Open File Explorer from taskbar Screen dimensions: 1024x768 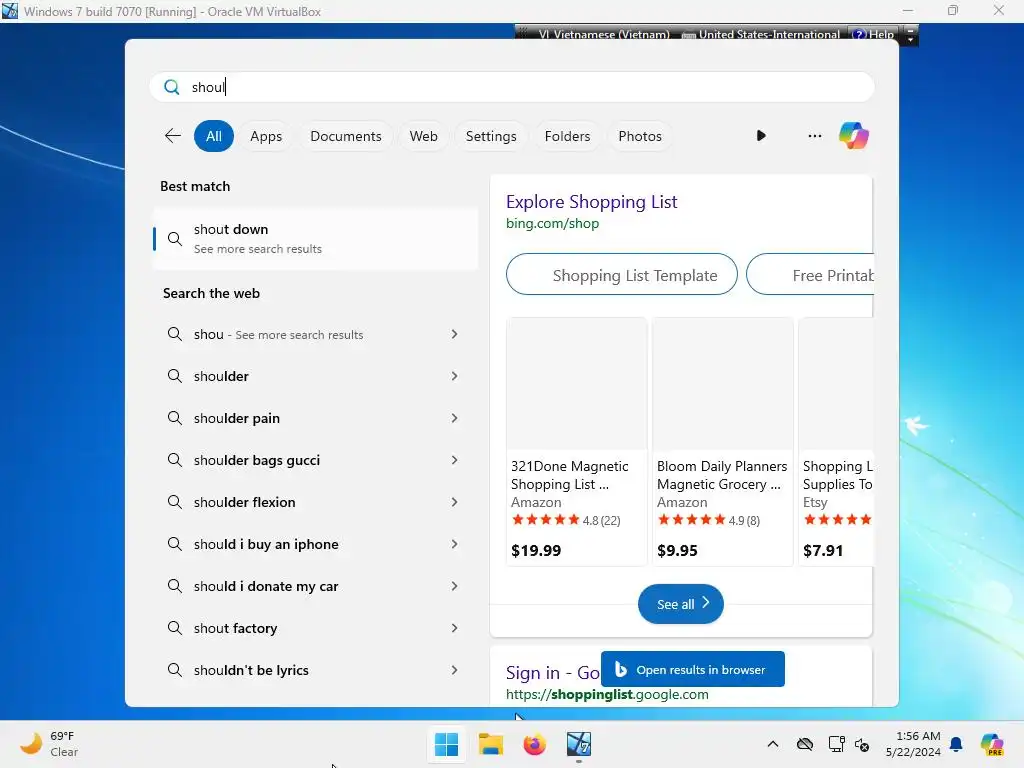tap(490, 744)
